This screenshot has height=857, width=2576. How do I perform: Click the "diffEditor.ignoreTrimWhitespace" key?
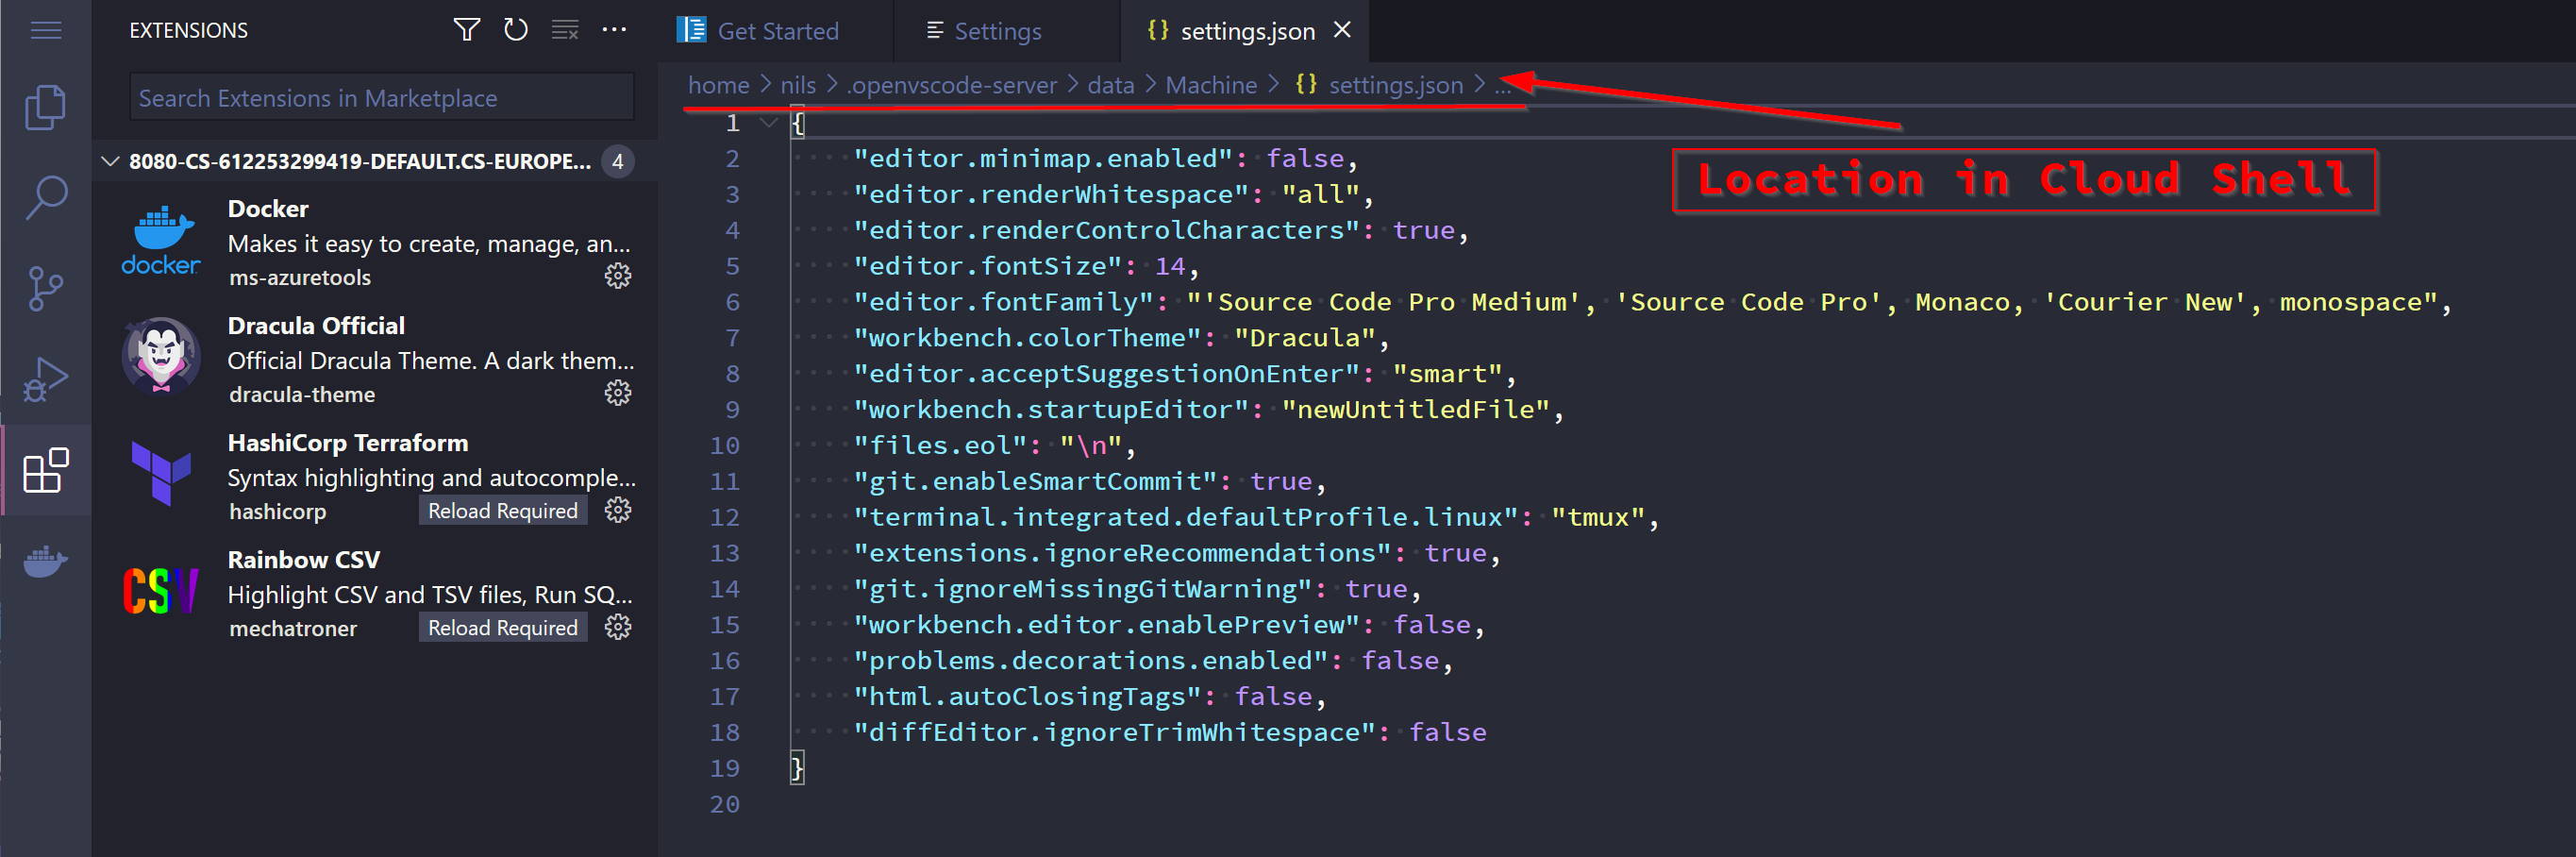point(1113,732)
